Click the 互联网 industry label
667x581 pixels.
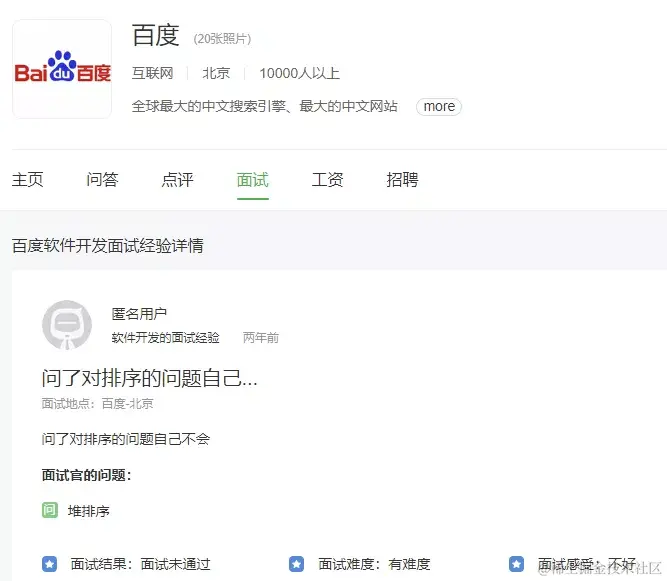152,73
